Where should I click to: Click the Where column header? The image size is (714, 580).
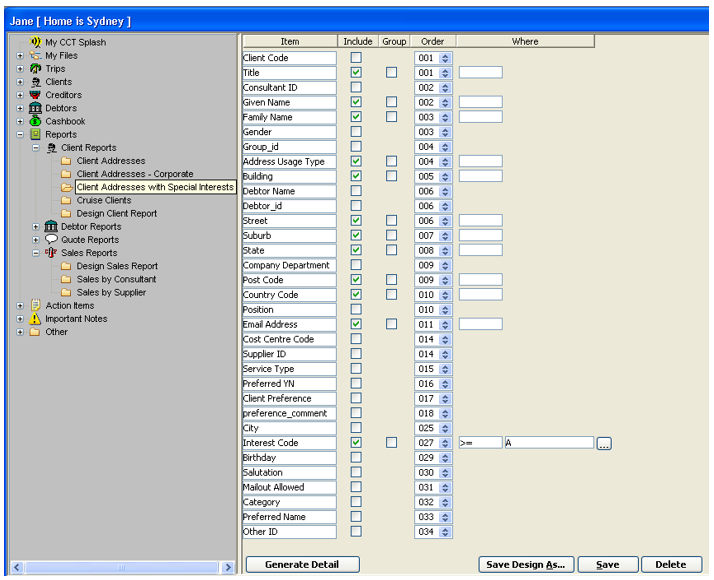525,41
